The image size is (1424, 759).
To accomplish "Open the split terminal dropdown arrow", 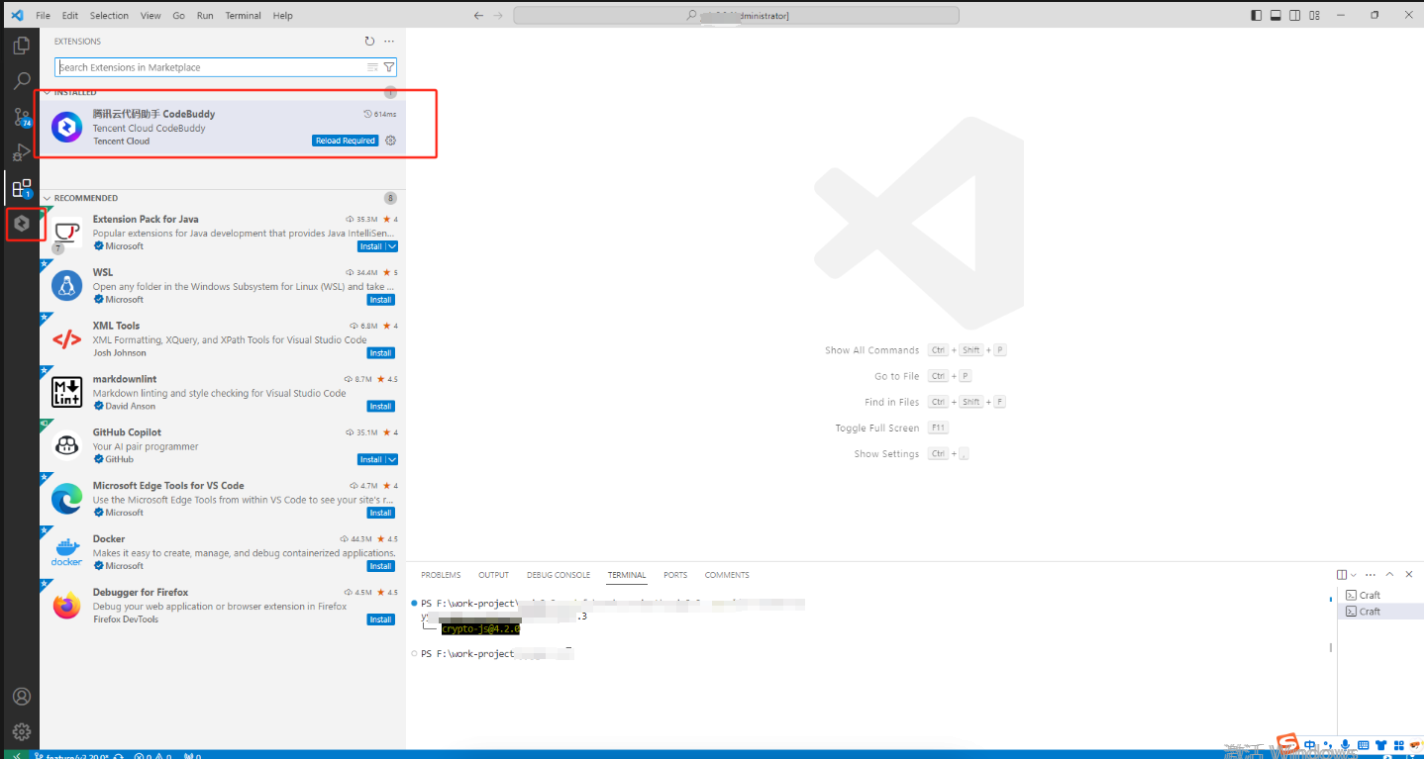I will tap(1354, 575).
